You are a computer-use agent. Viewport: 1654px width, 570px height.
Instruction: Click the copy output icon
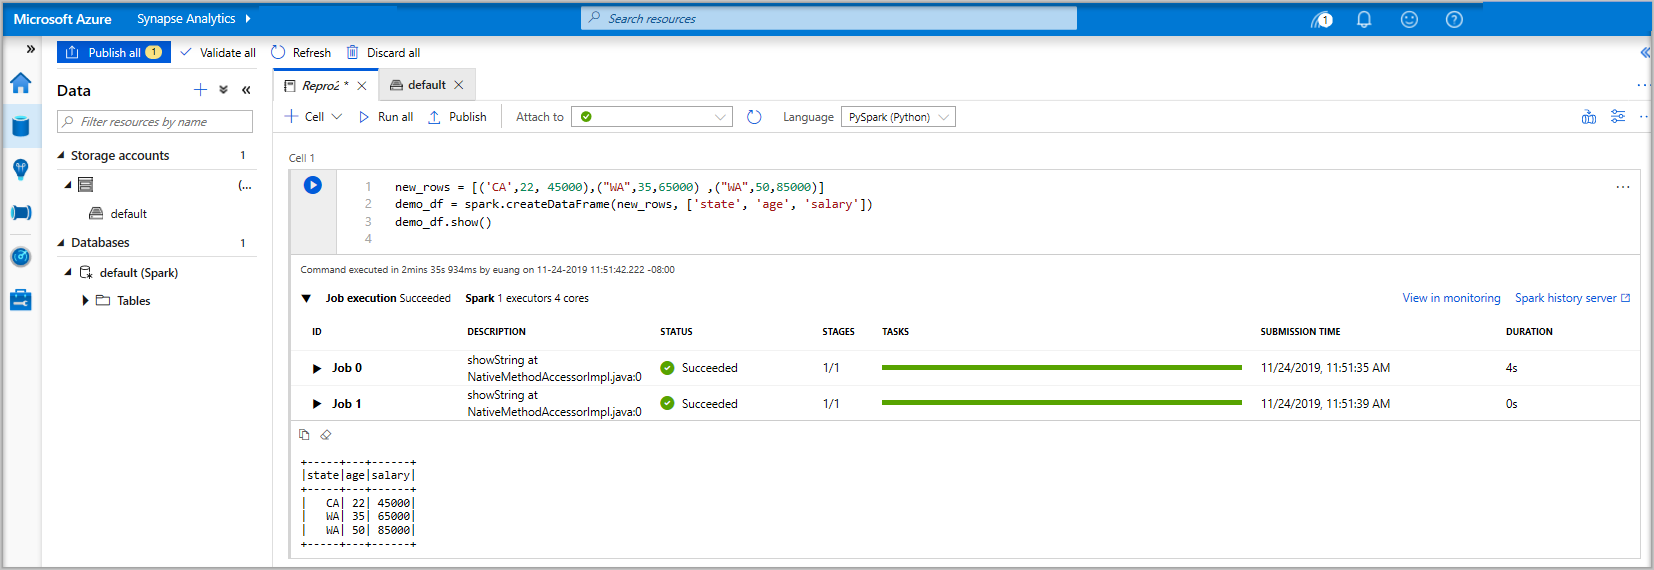304,435
